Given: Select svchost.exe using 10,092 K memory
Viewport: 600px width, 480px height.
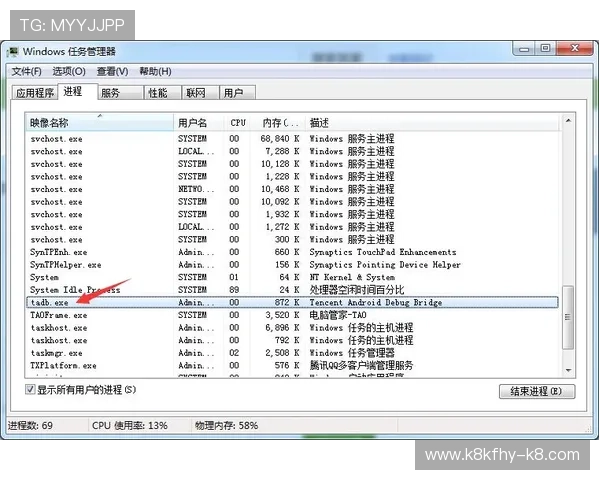Looking at the screenshot, I should [x=292, y=202].
